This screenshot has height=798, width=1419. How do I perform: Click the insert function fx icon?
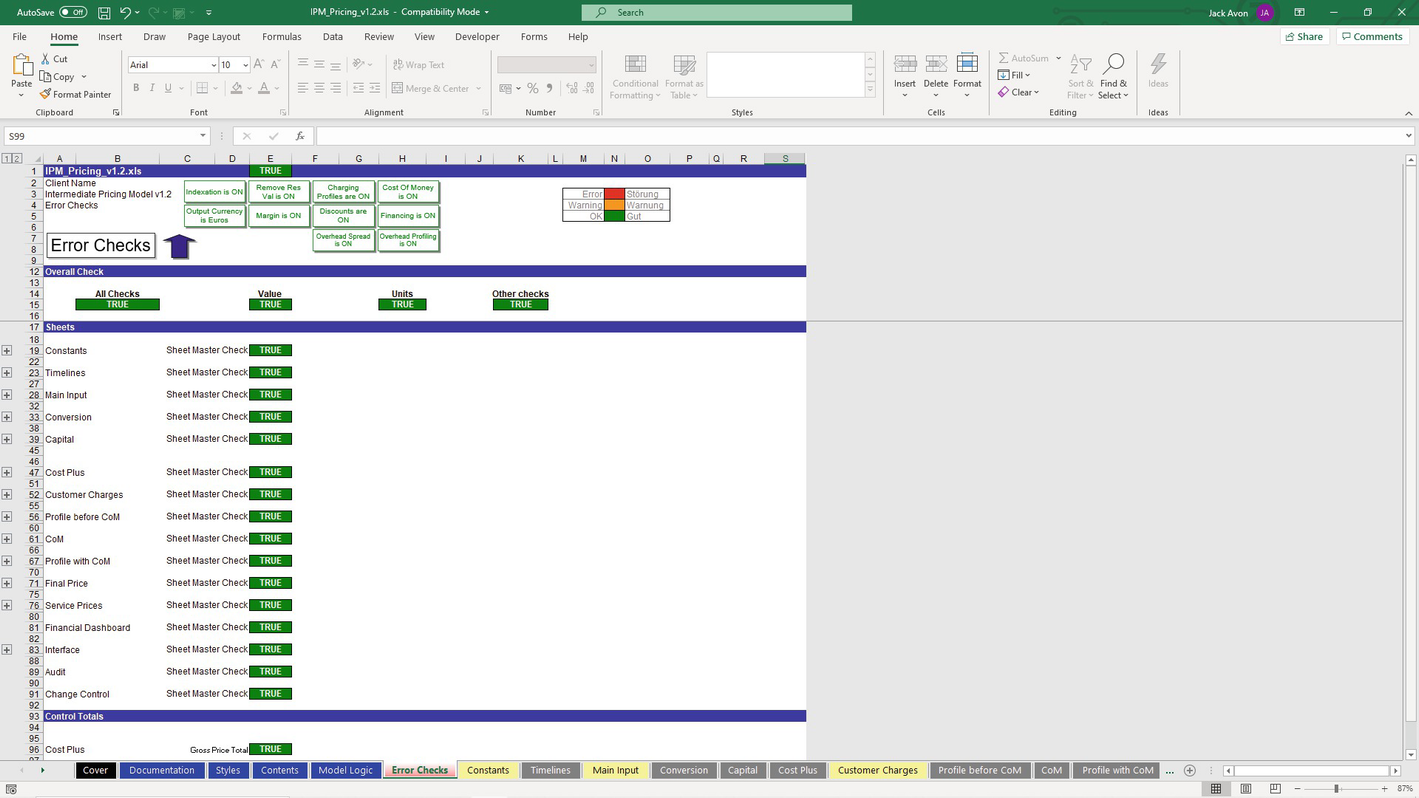coord(300,136)
